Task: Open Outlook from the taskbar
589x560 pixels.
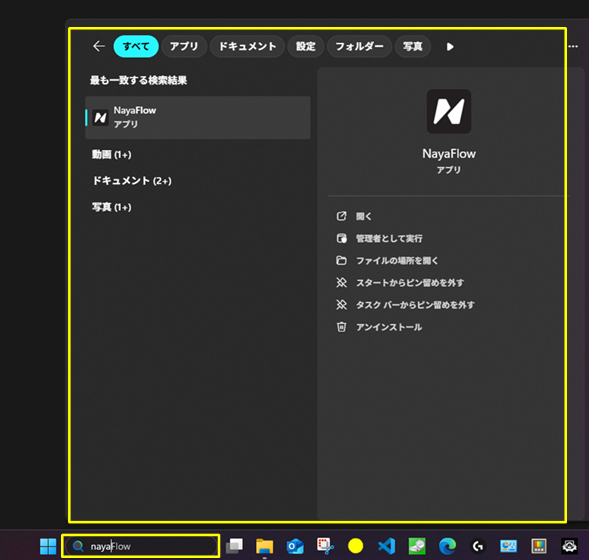Action: click(x=295, y=546)
